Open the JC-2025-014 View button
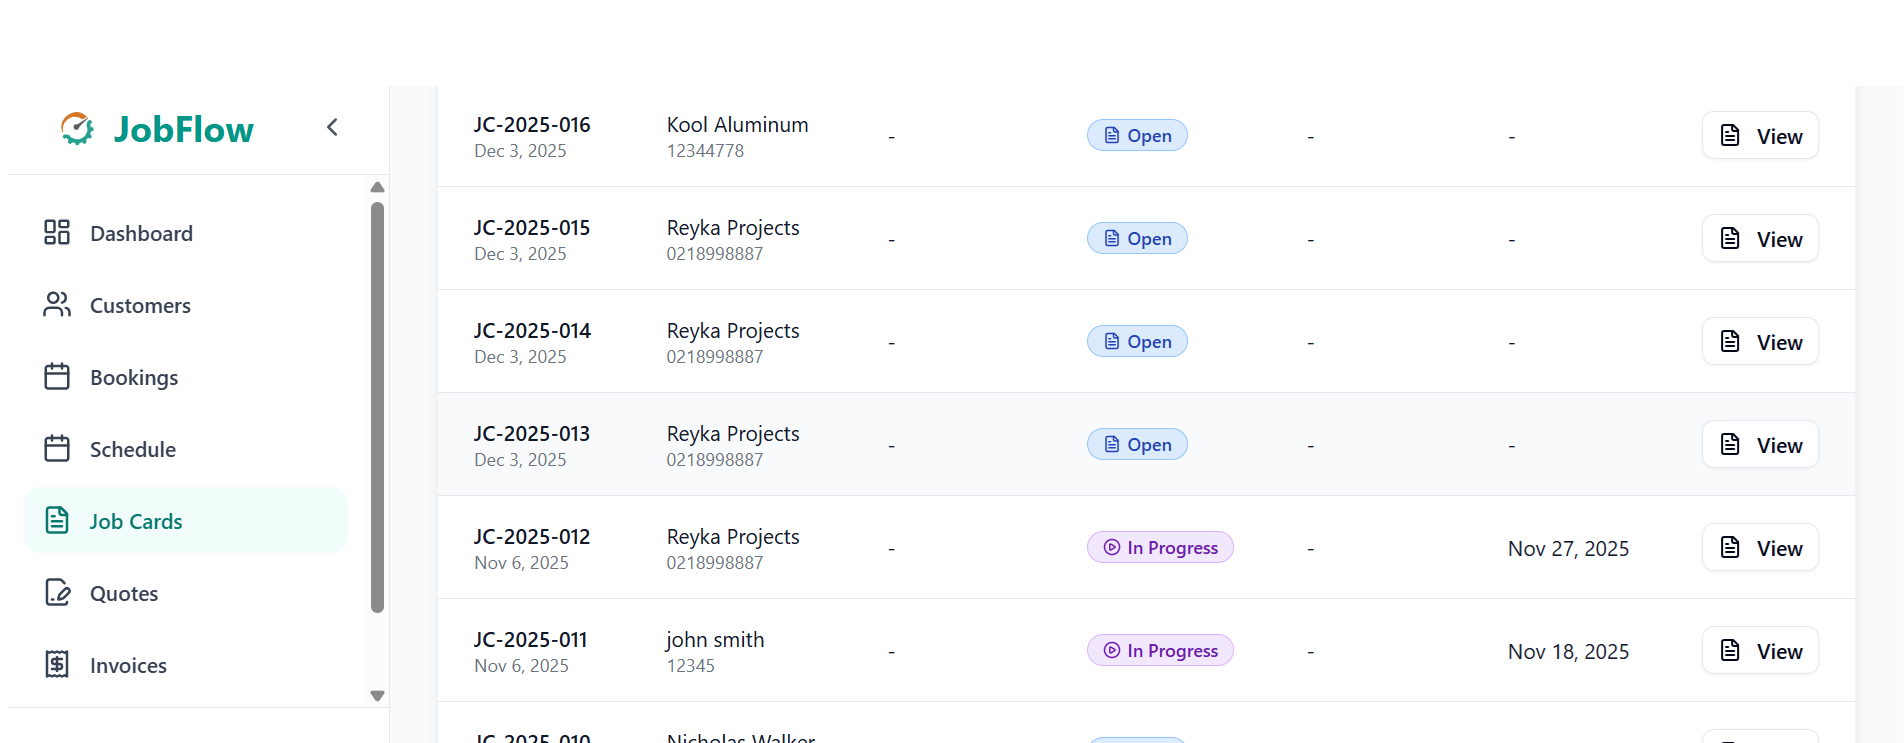 (1760, 342)
